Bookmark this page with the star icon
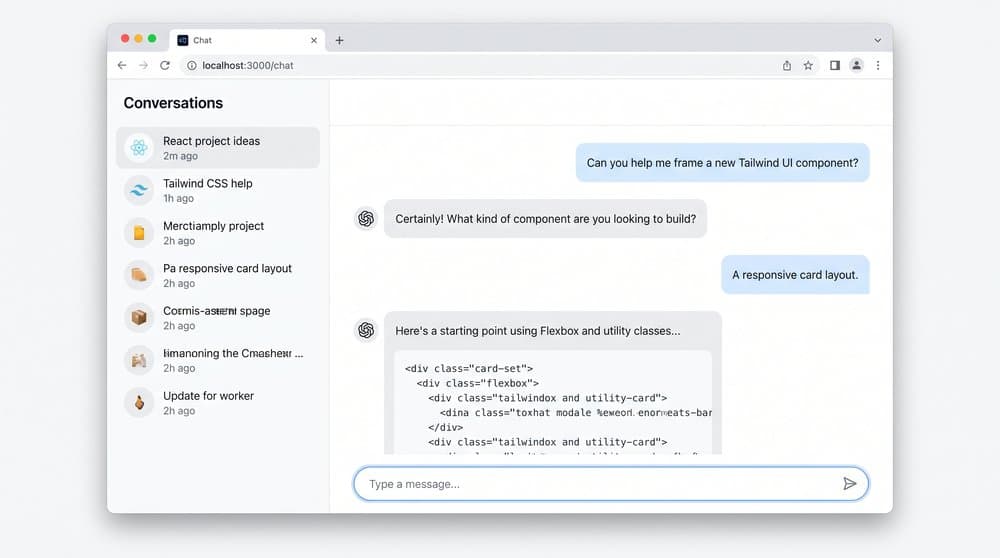 (x=808, y=65)
